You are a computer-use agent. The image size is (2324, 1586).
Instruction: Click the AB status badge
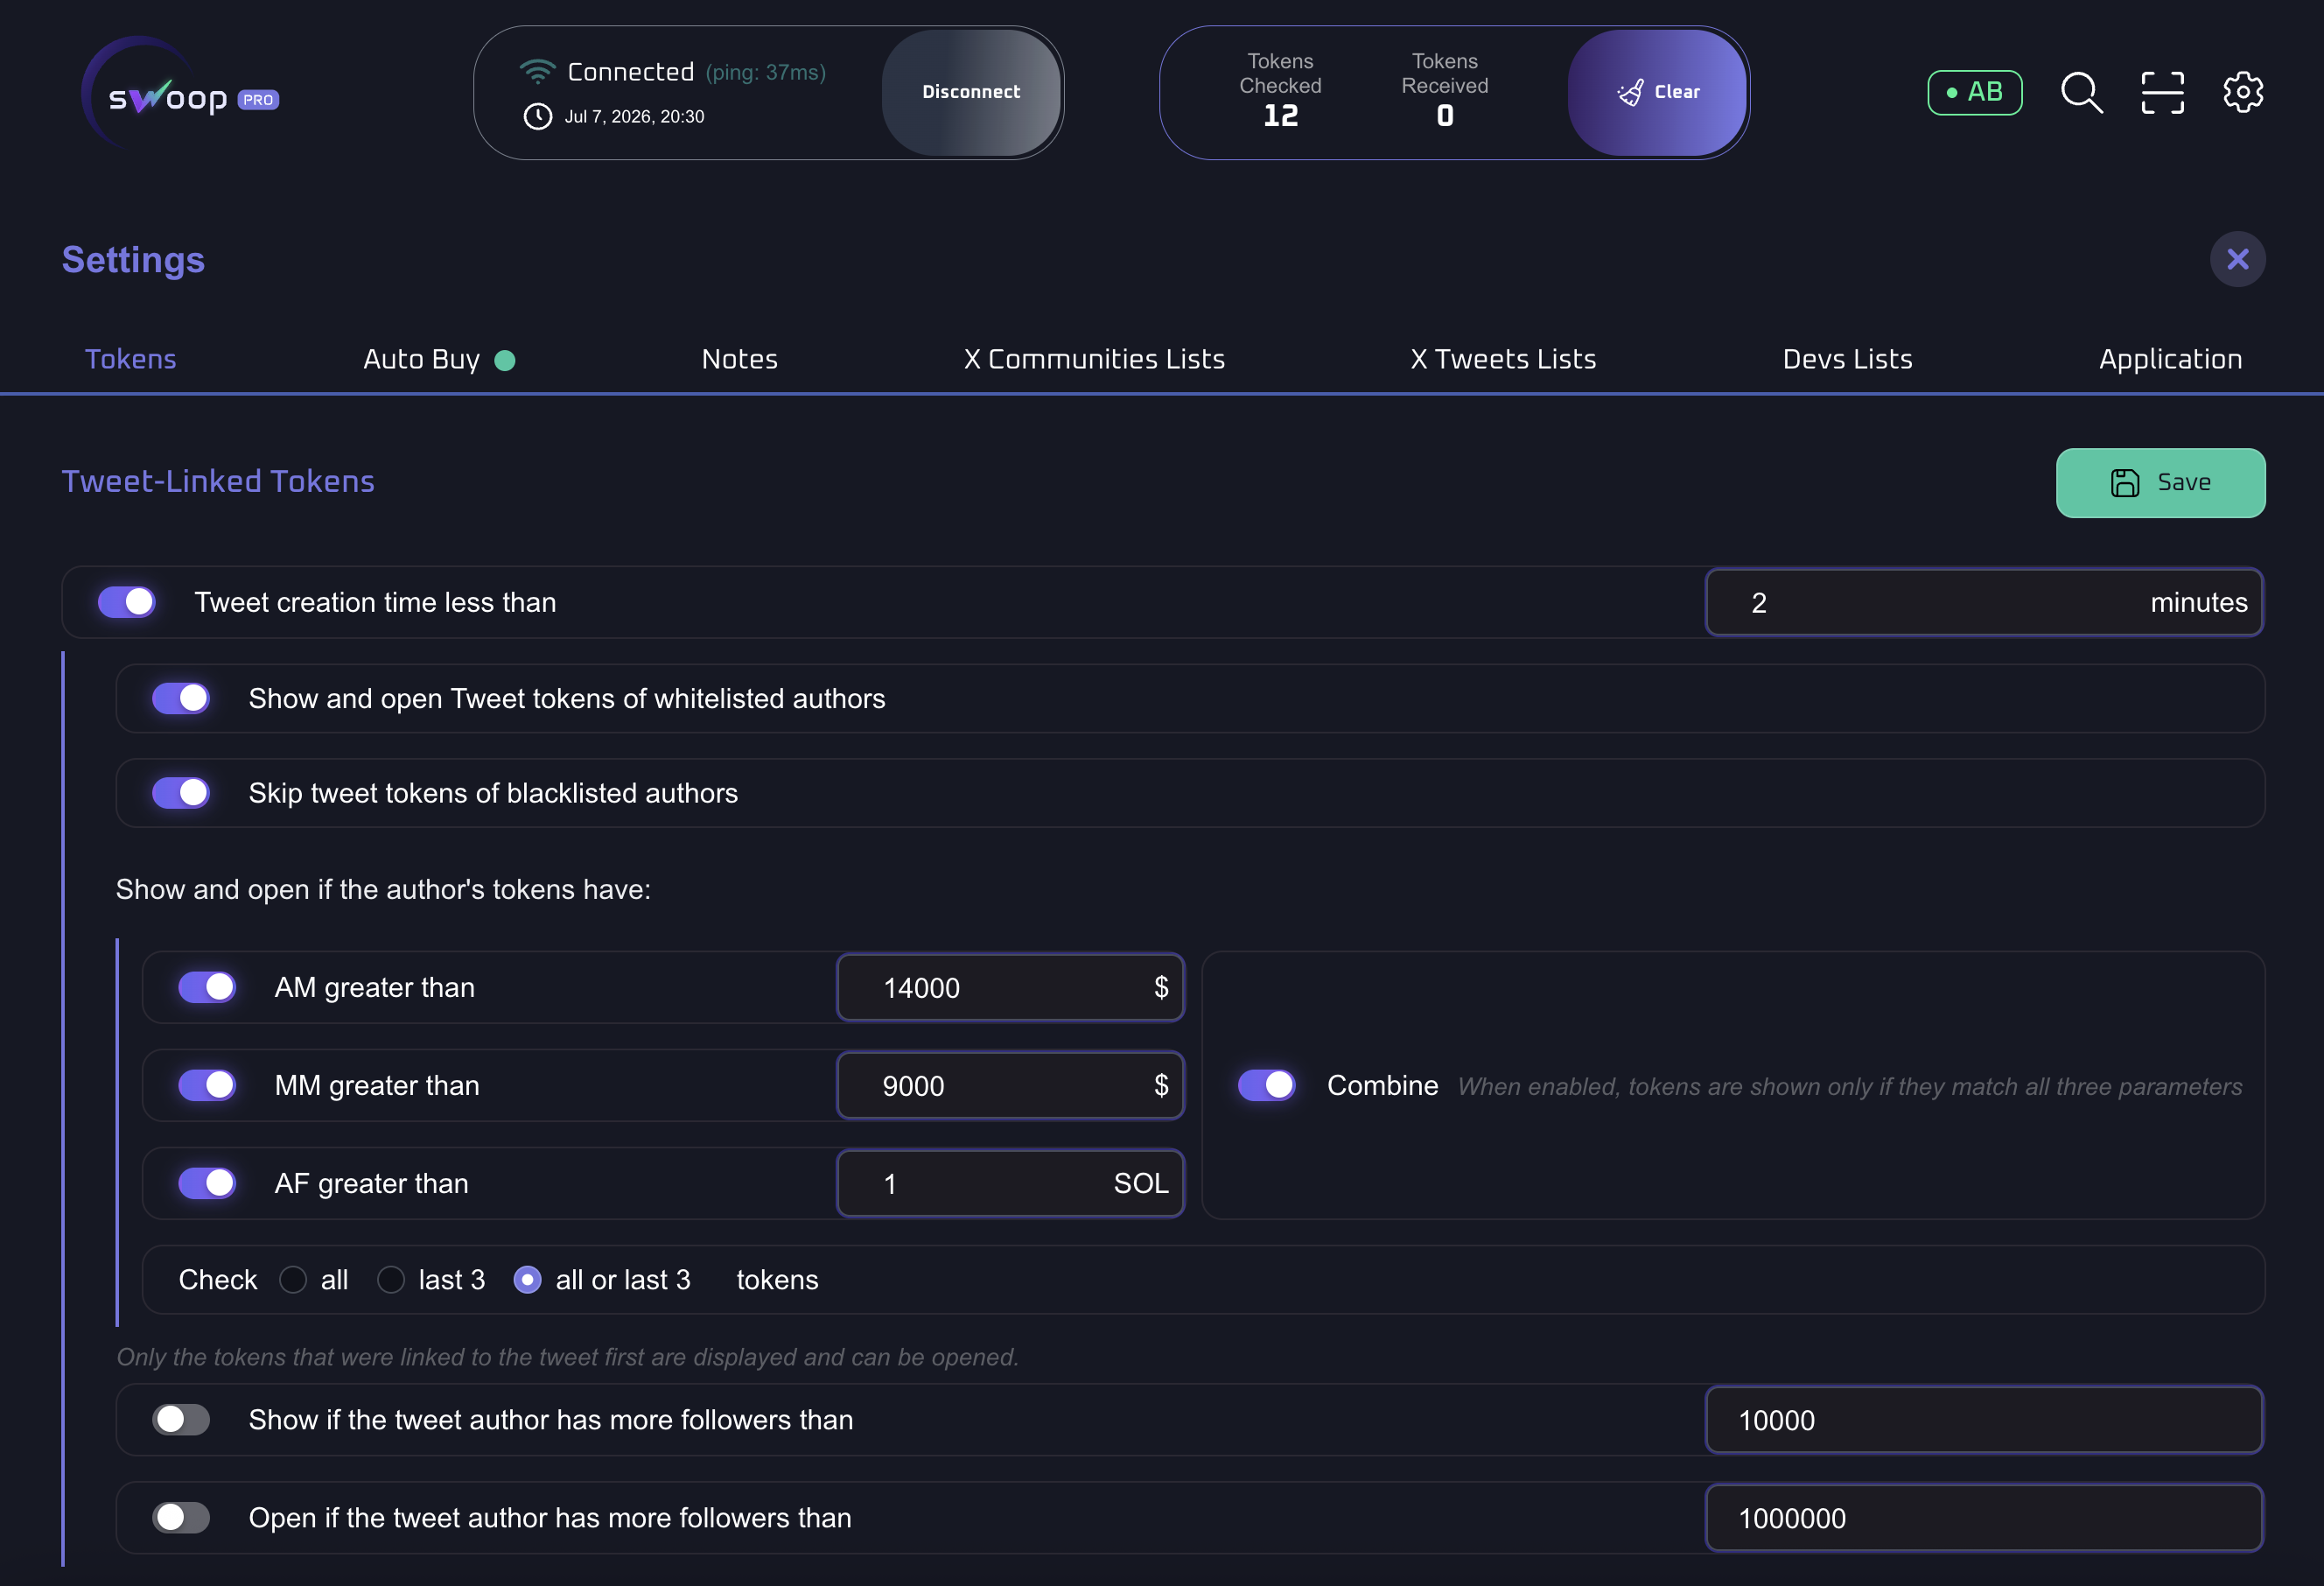click(1974, 93)
